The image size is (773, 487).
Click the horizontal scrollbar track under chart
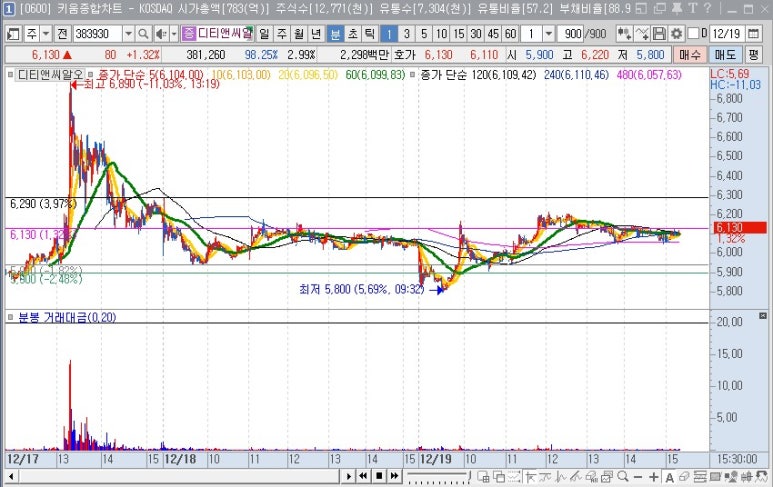pos(178,477)
